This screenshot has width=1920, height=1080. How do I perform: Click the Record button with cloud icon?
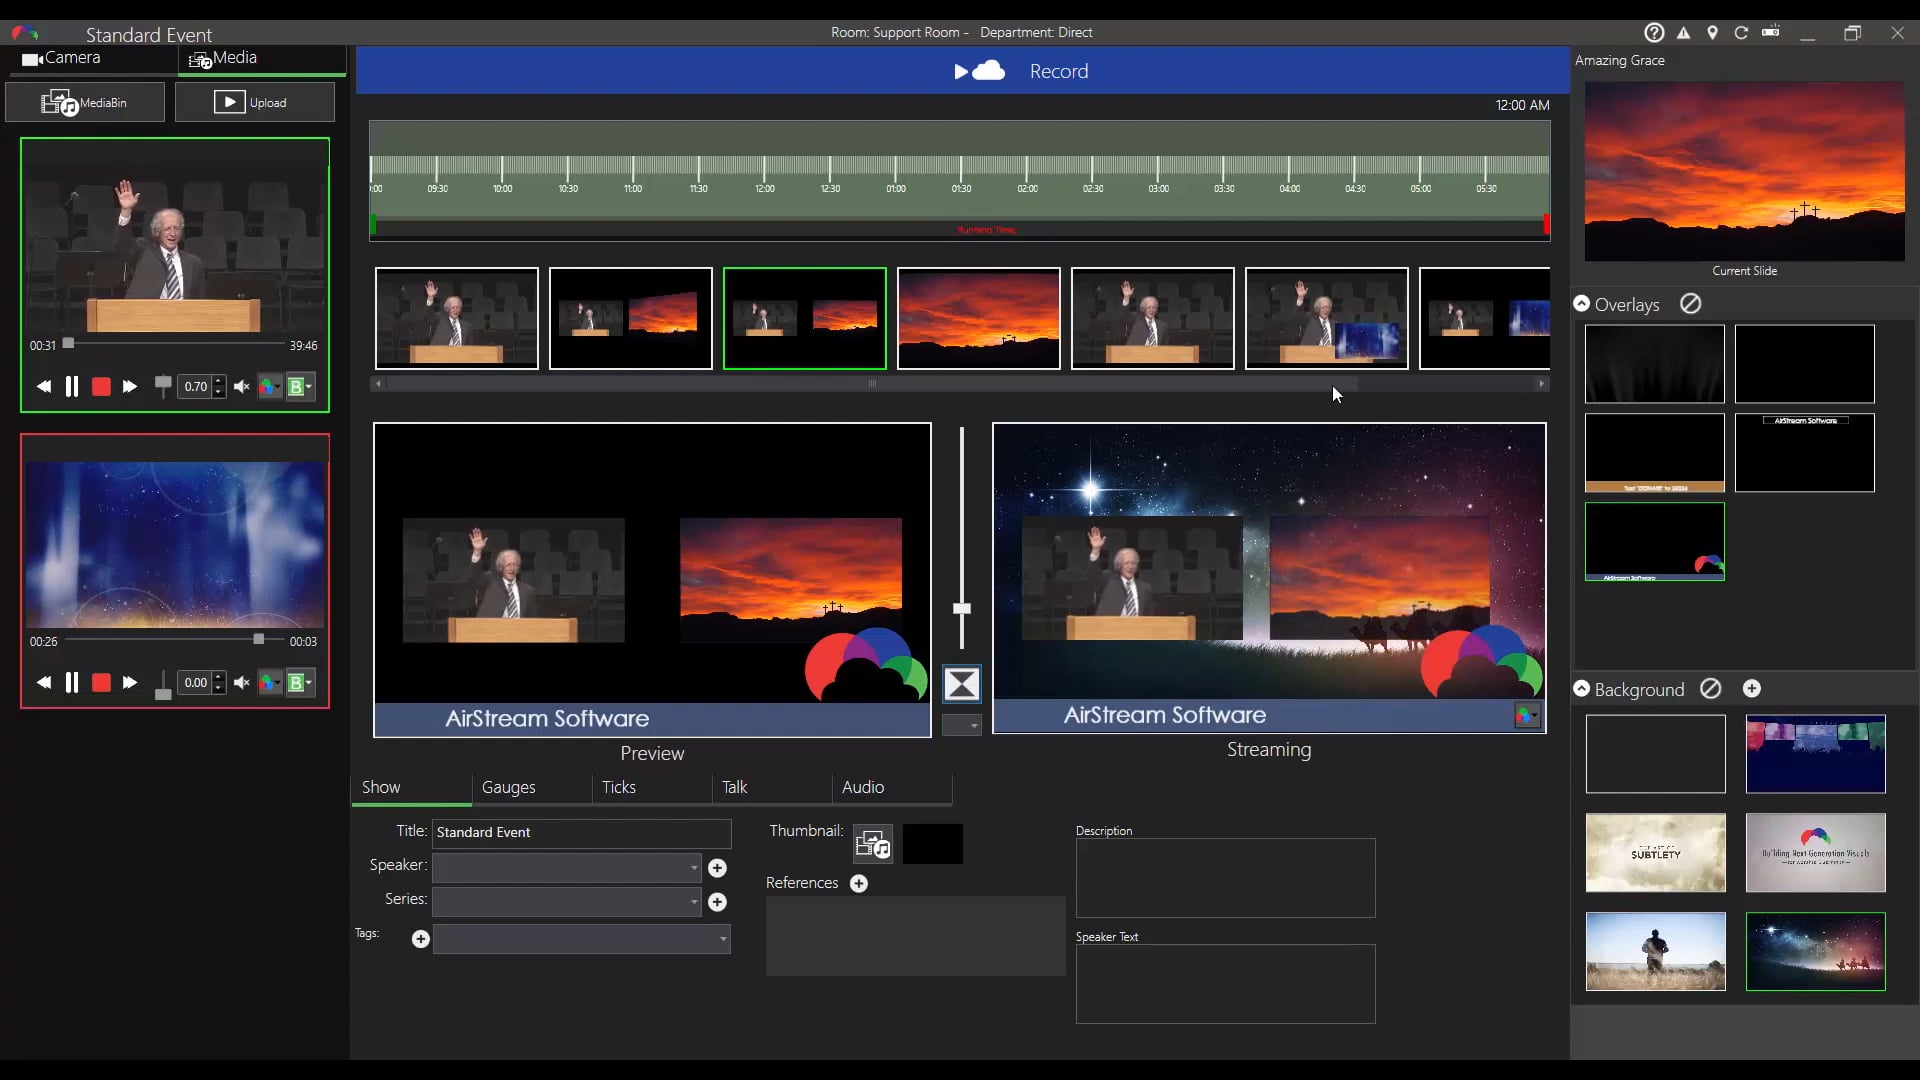(x=1020, y=71)
